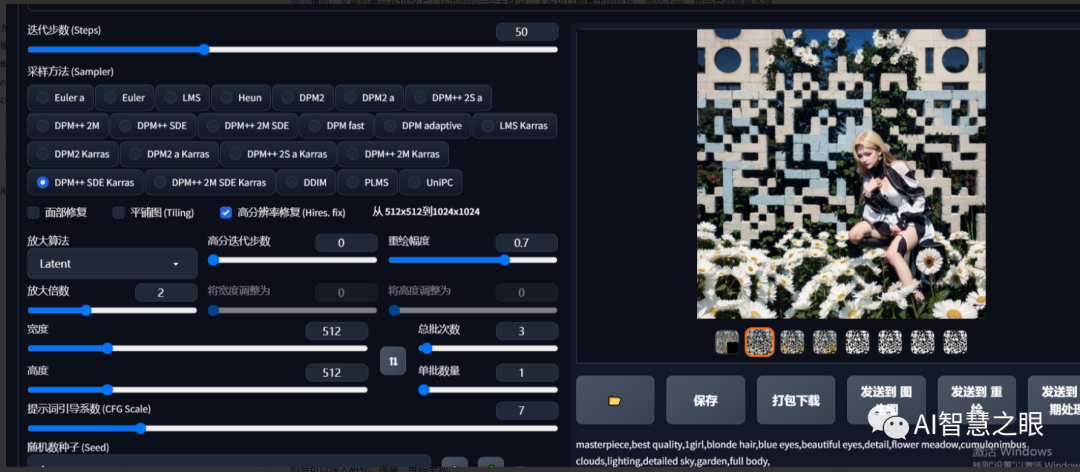Select the Euler sampler radio button
1080x472 pixels.
click(x=125, y=98)
